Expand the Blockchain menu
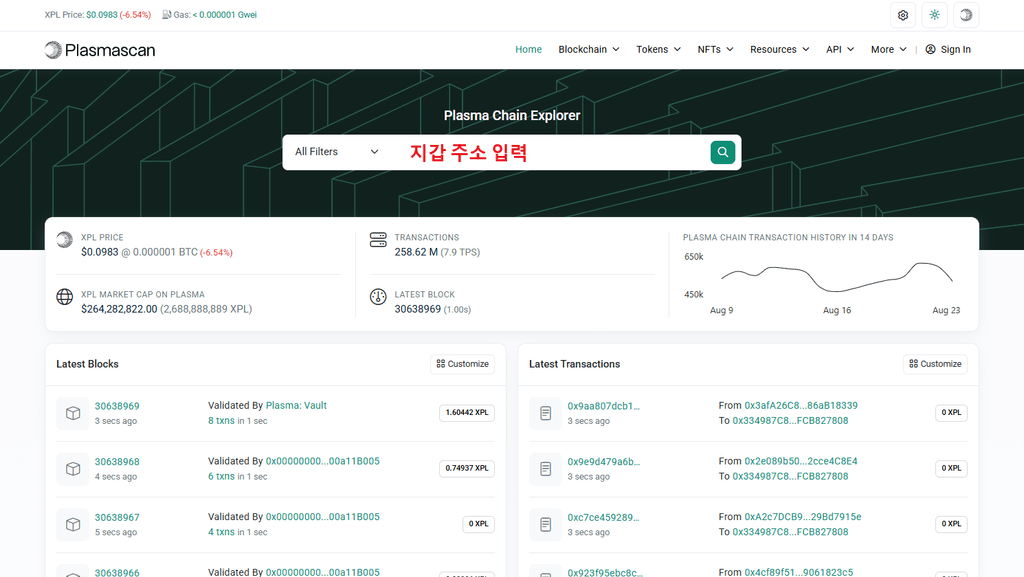The image size is (1024, 577). pyautogui.click(x=588, y=50)
